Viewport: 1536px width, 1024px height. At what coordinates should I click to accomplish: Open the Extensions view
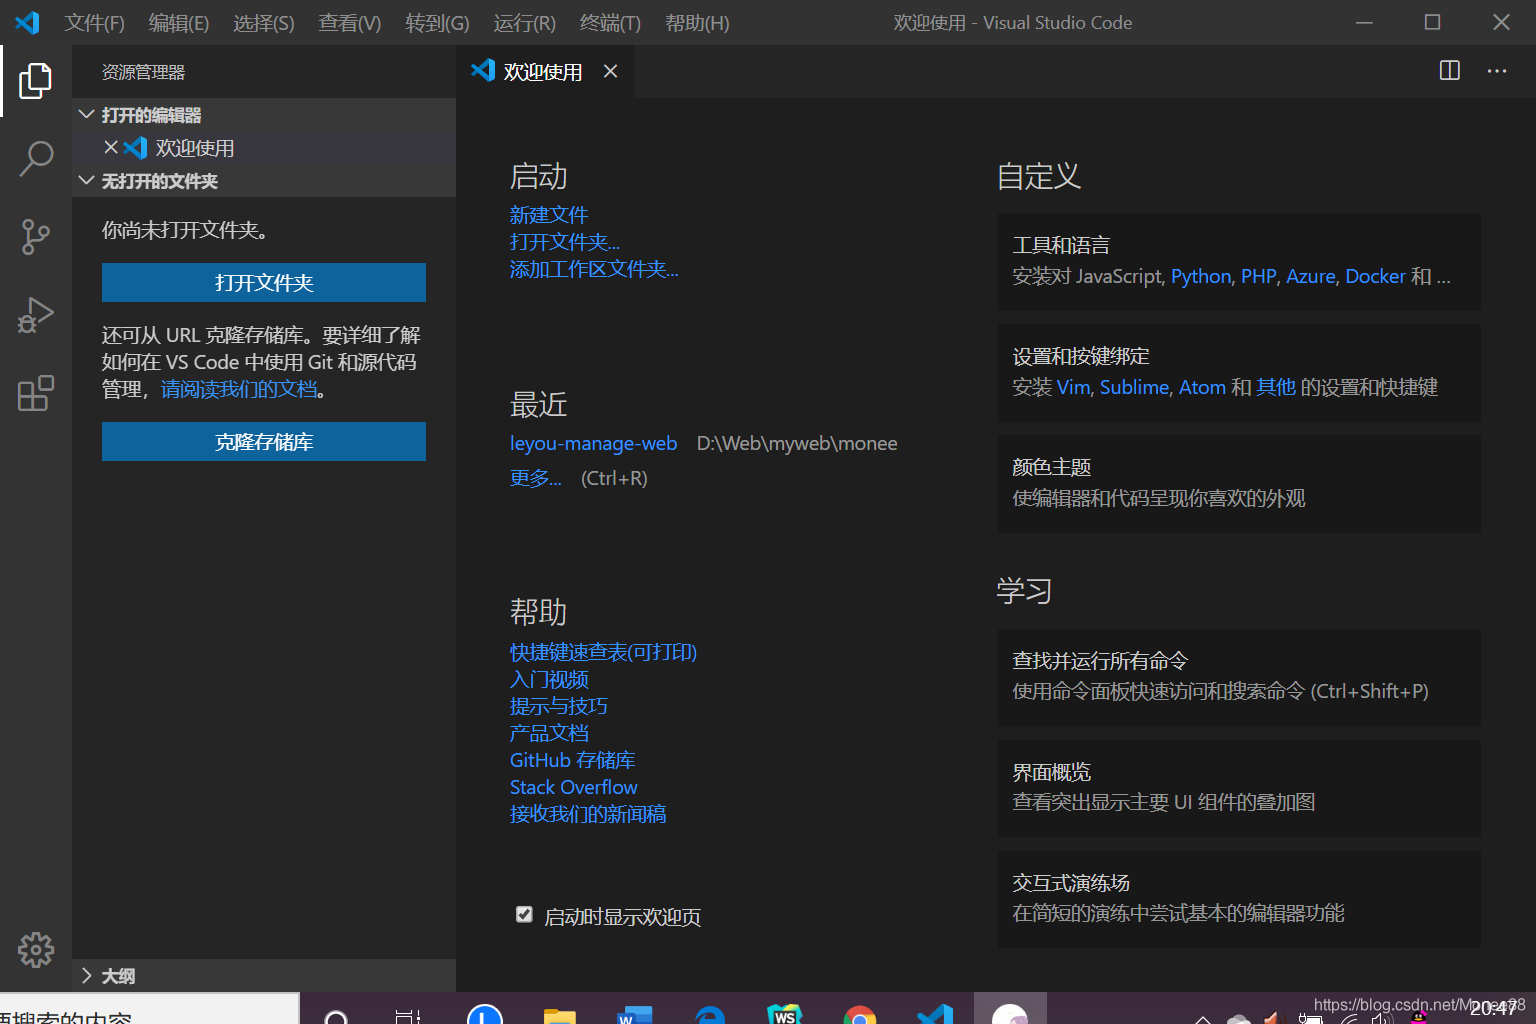[x=36, y=393]
